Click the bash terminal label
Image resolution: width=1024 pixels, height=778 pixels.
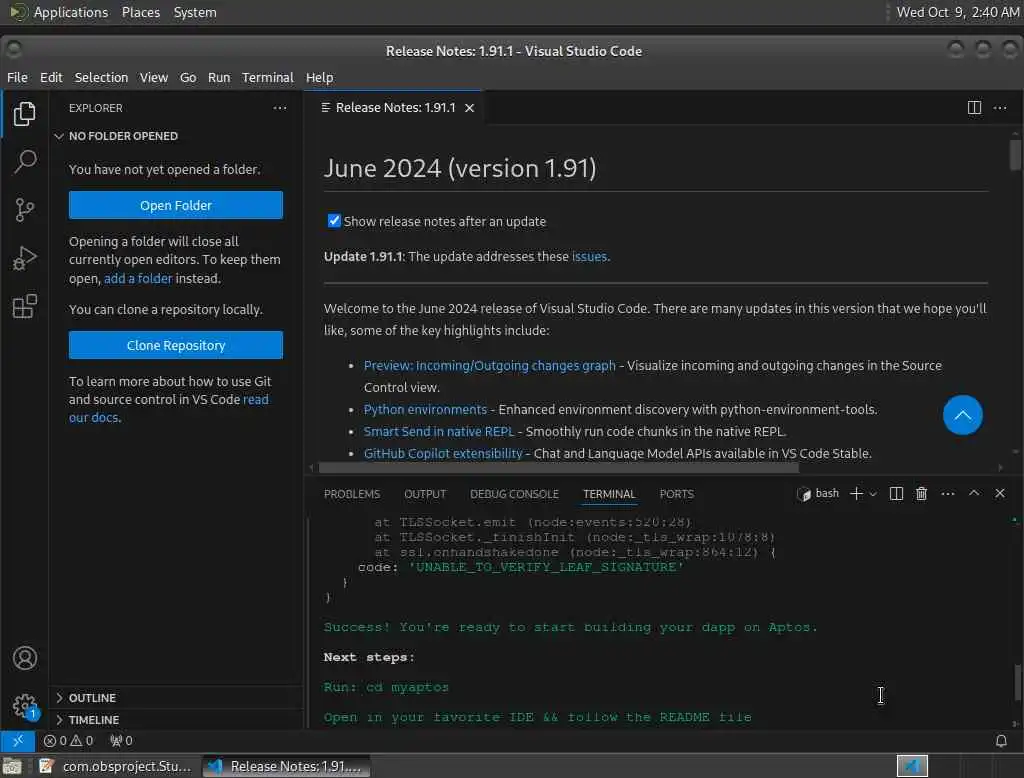click(818, 493)
